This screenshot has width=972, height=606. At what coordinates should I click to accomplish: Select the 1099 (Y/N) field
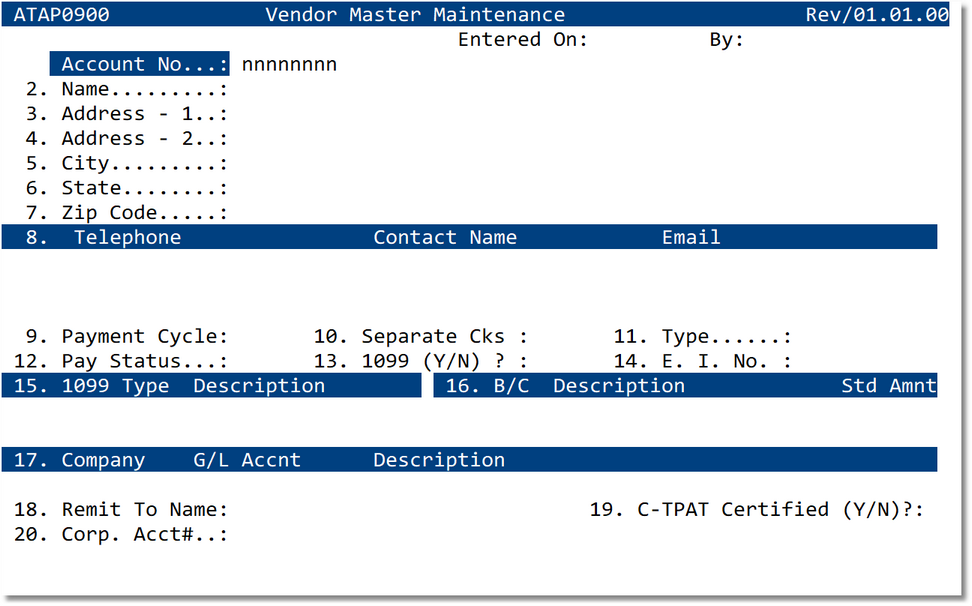[444, 361]
